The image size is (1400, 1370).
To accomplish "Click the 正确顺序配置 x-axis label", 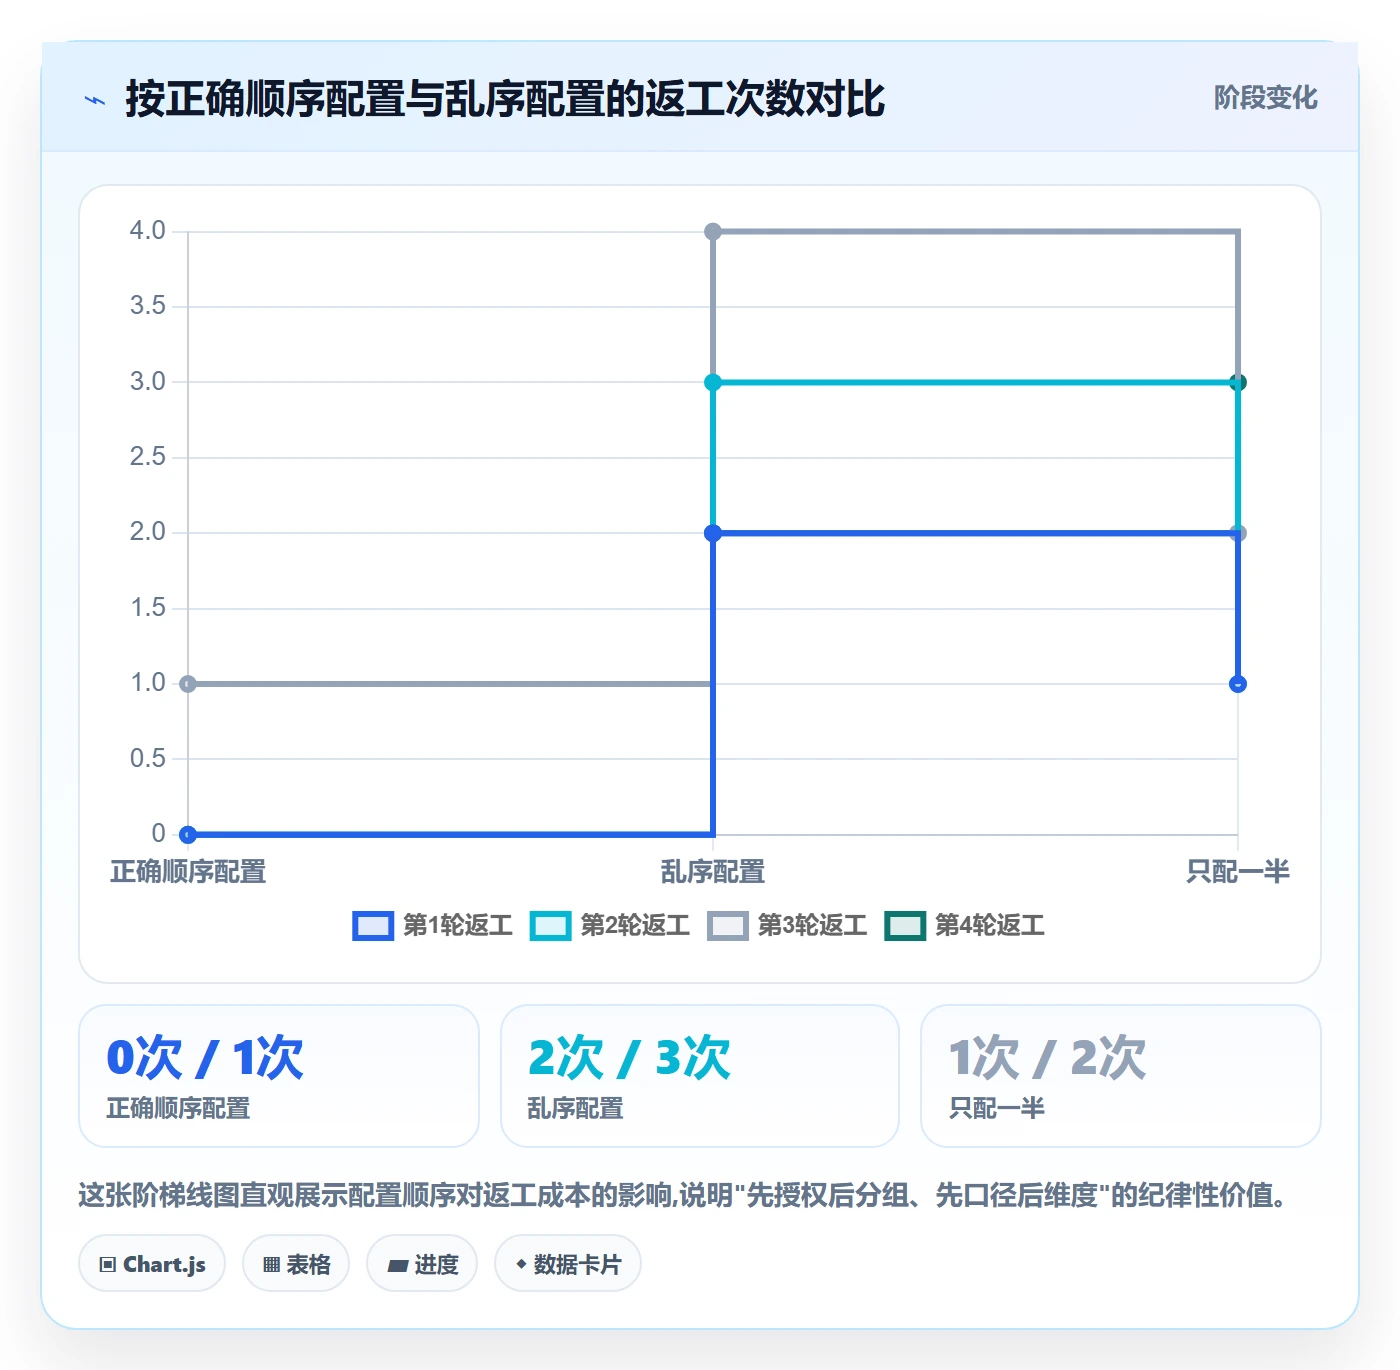I will (x=188, y=872).
